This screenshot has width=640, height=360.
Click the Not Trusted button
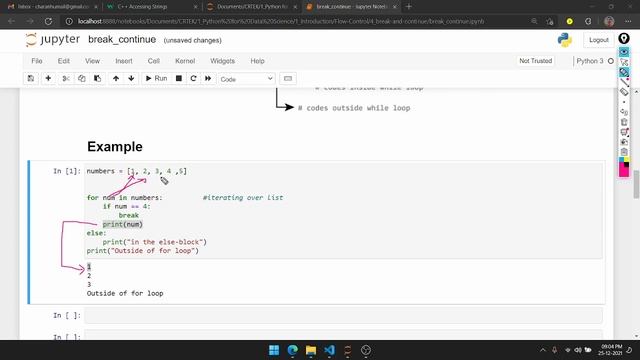coord(536,61)
